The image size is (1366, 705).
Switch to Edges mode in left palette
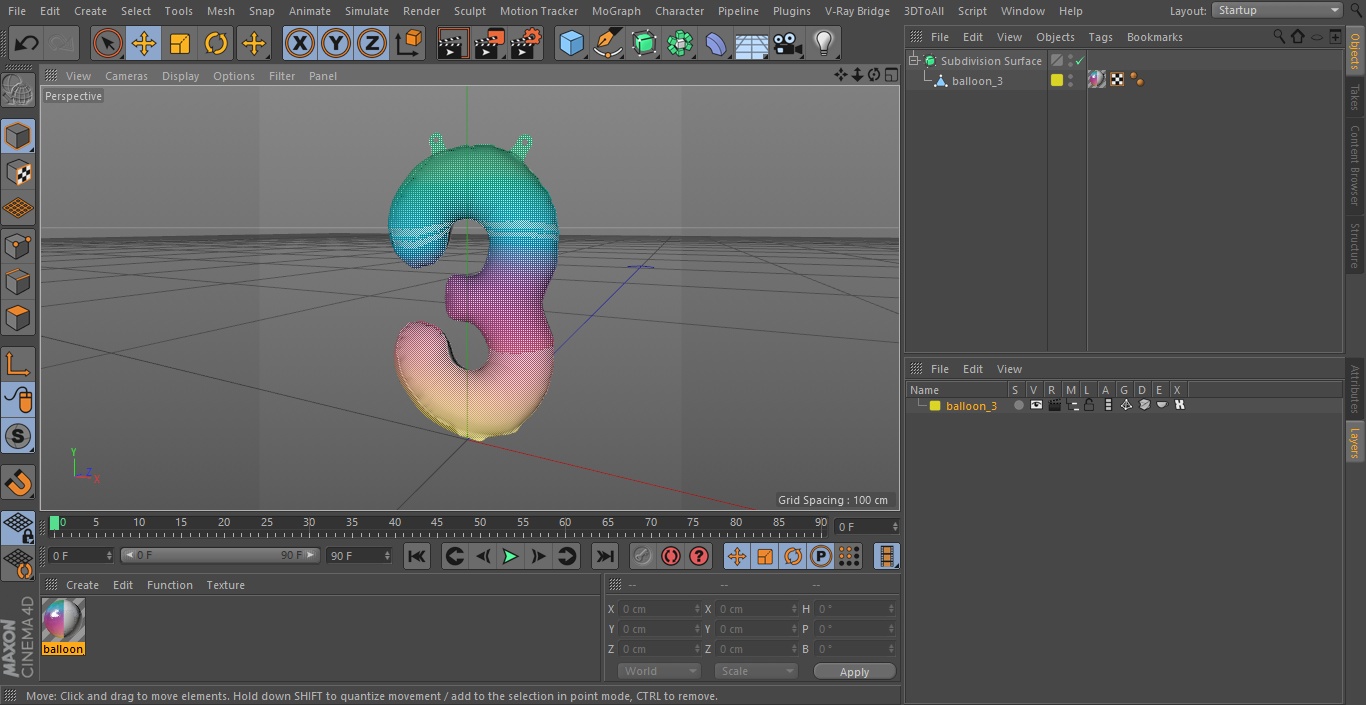point(18,281)
